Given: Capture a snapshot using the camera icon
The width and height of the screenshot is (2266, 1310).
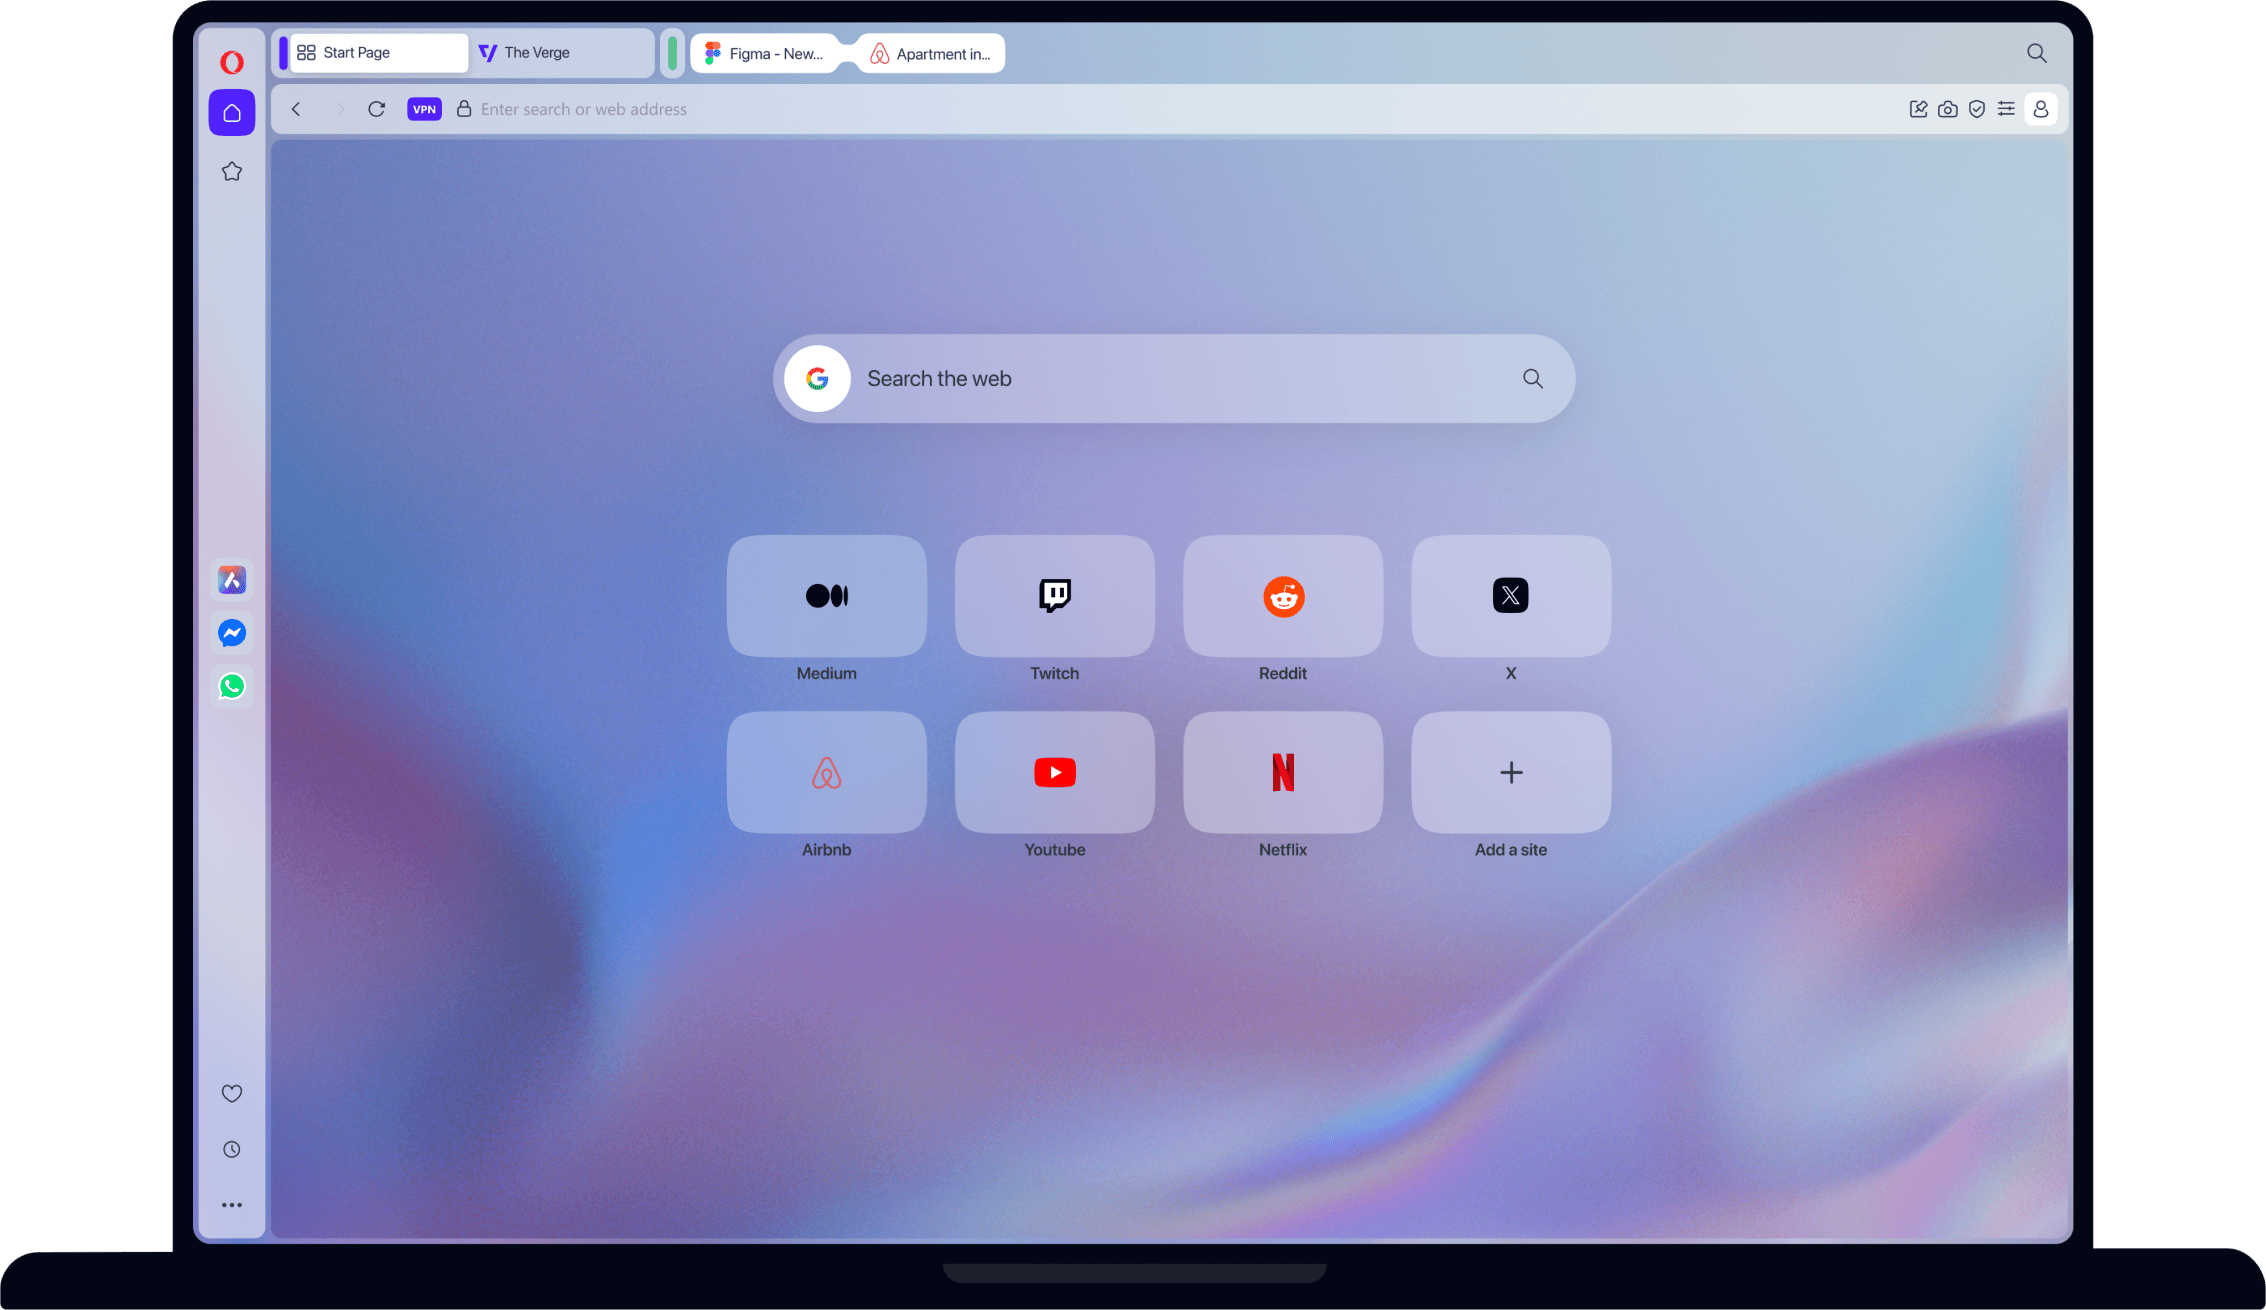Looking at the screenshot, I should pos(1948,109).
